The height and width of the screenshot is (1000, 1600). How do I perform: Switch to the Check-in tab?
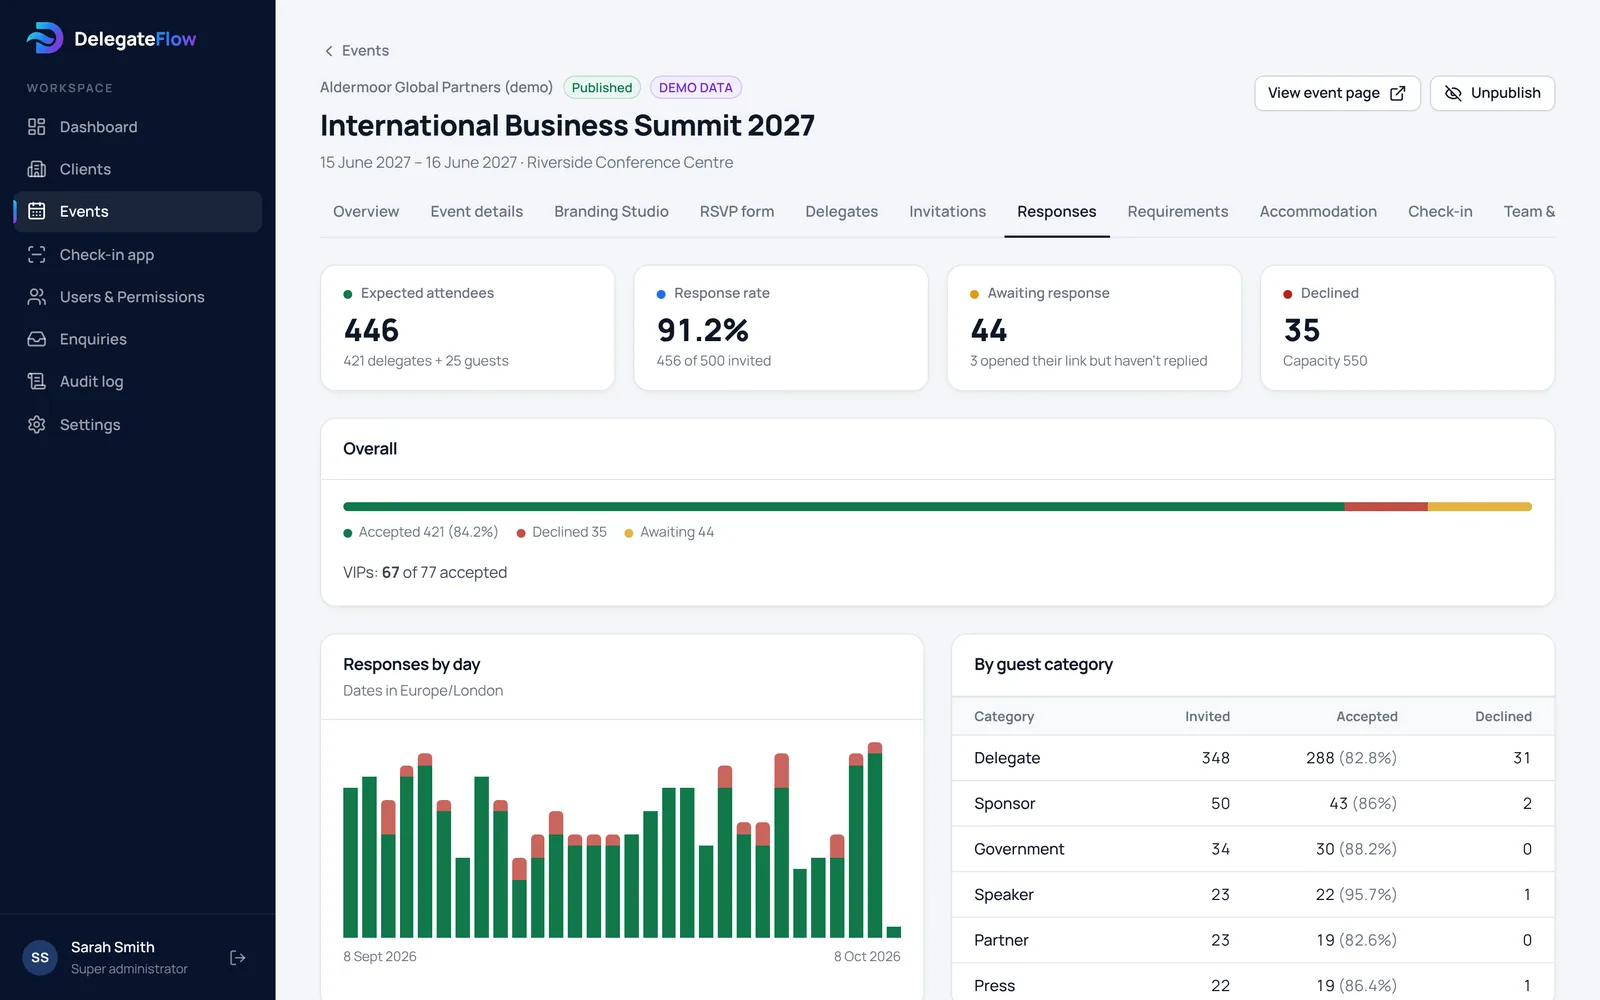1440,212
